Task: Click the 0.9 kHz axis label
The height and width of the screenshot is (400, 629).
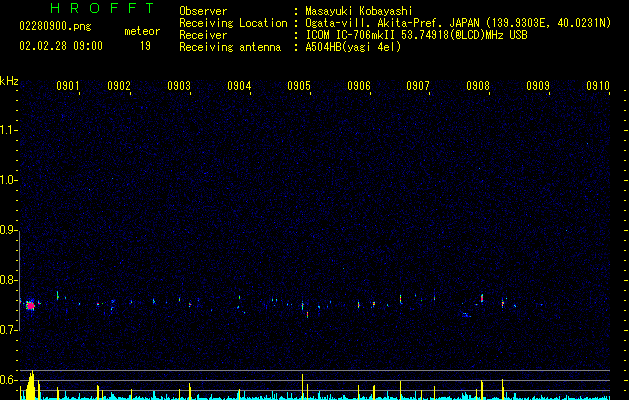Action: click(8, 230)
